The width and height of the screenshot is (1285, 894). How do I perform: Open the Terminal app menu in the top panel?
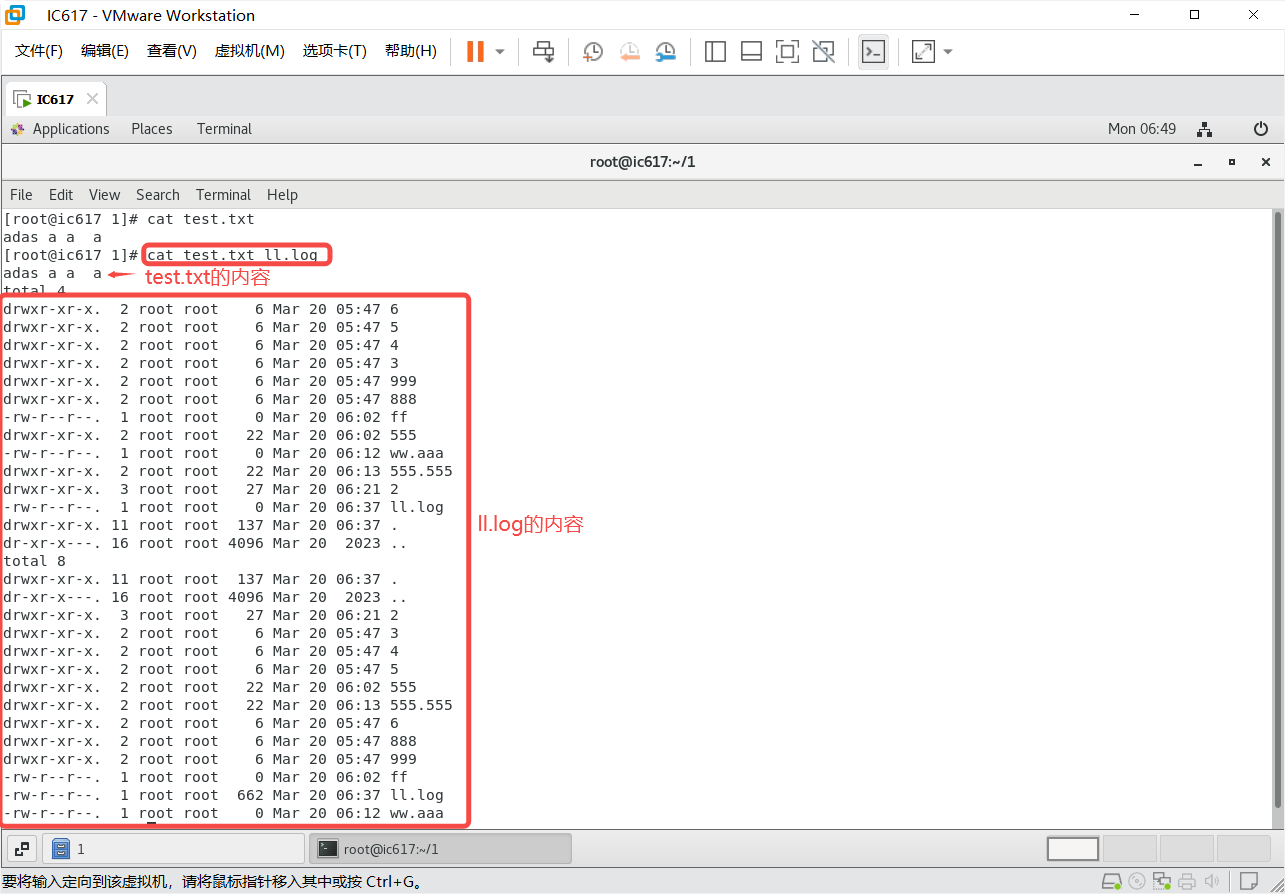224,129
